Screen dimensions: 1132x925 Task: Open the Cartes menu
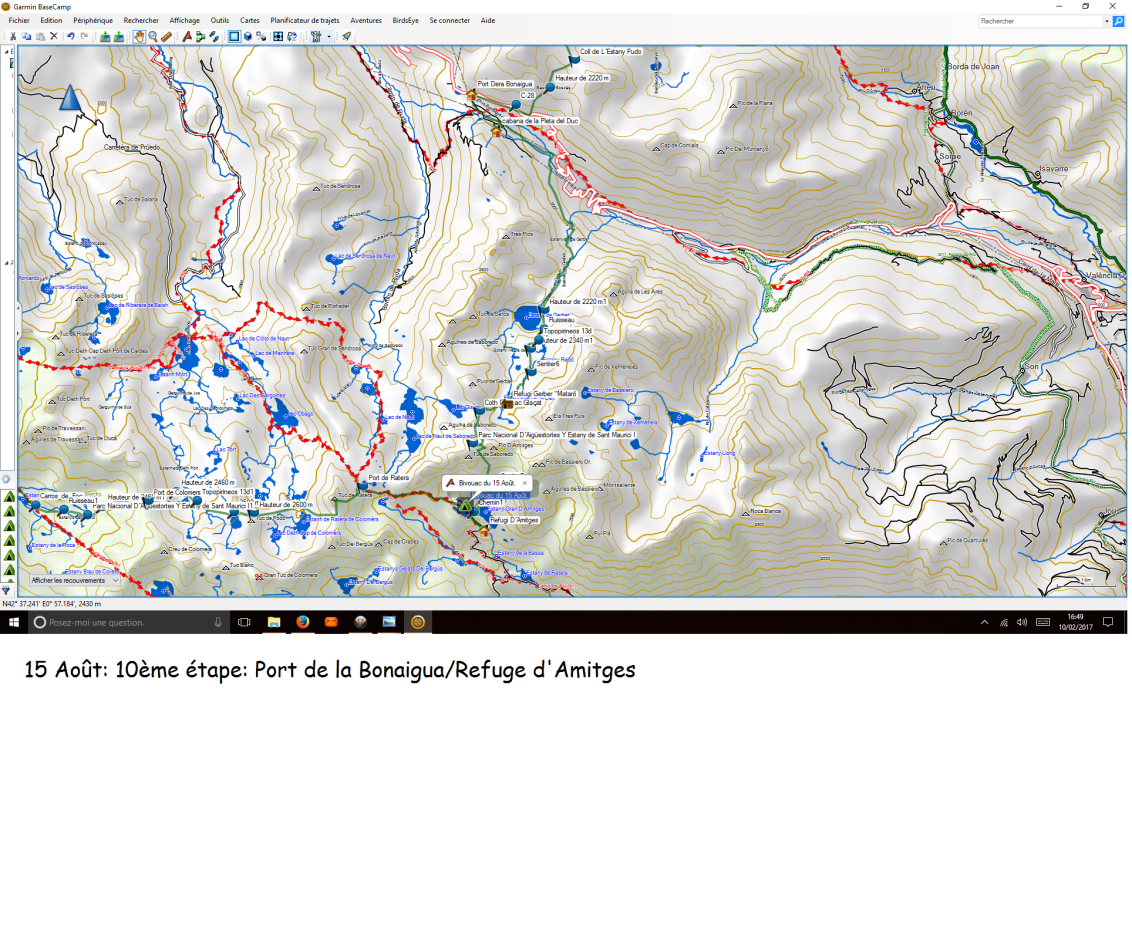[x=250, y=20]
